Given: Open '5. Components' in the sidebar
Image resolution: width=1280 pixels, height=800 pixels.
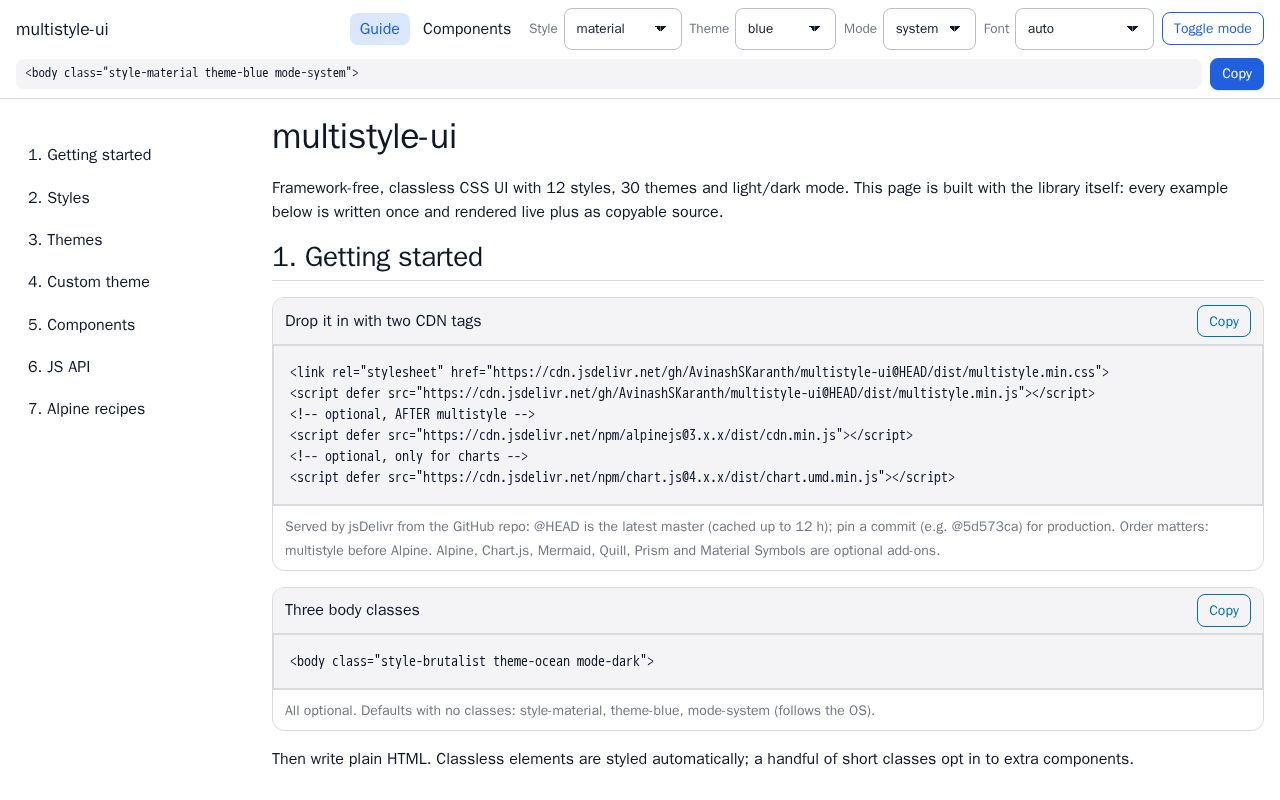Looking at the screenshot, I should [82, 325].
